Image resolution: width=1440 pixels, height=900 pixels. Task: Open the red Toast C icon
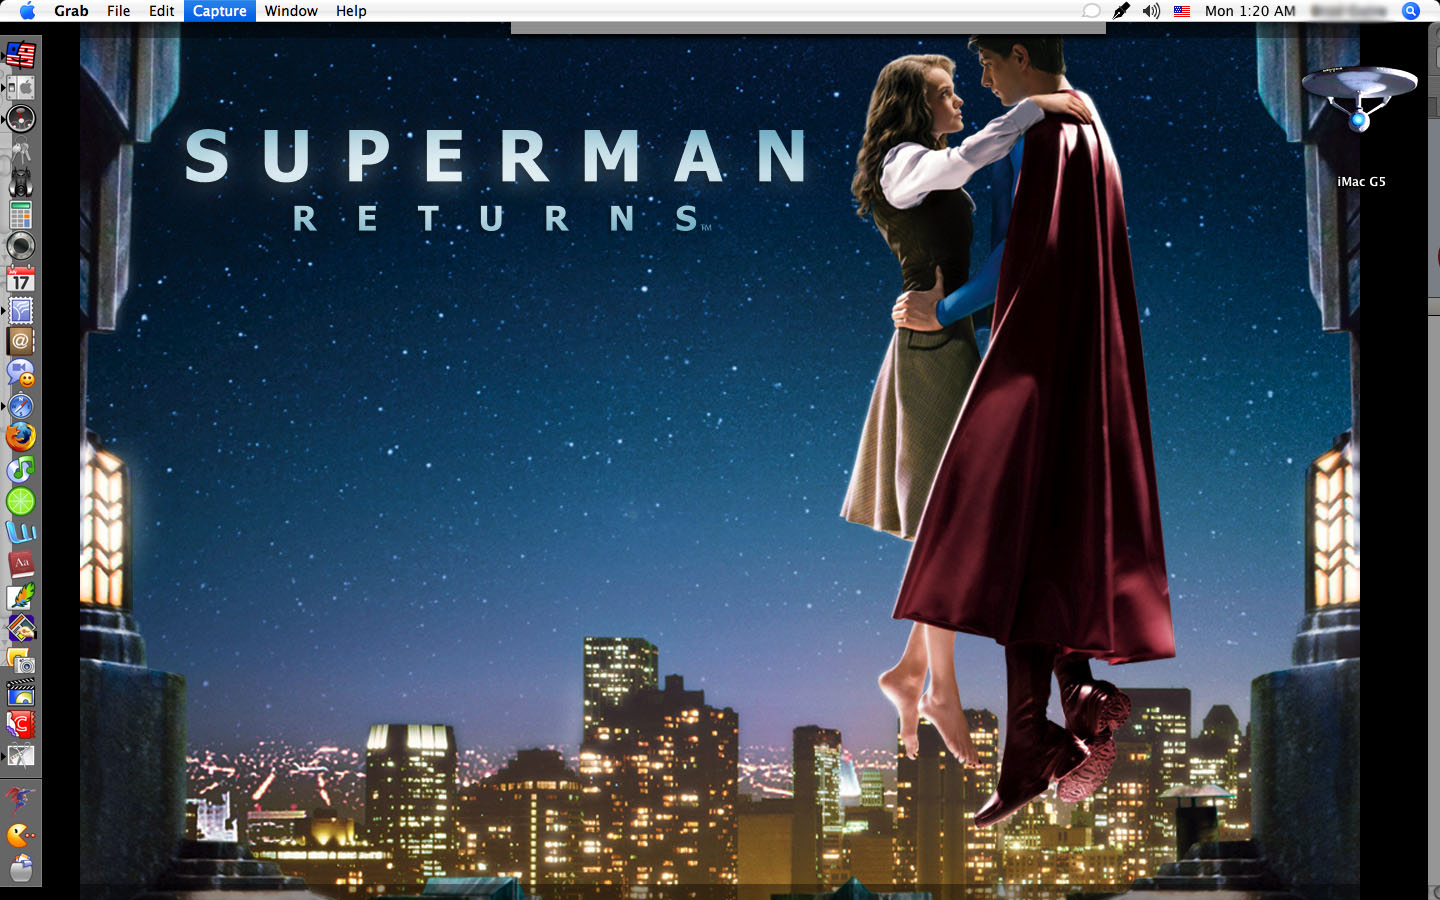coord(21,724)
